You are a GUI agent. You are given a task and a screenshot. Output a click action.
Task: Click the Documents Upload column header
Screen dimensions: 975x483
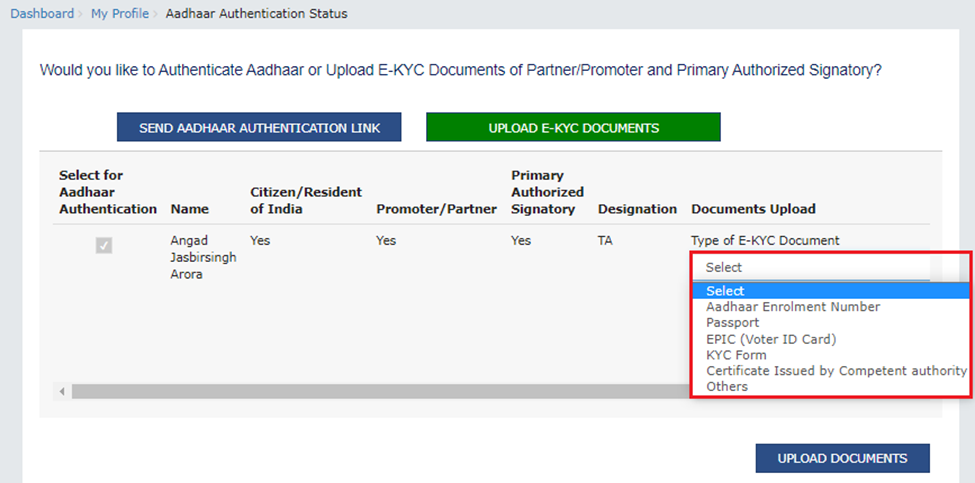point(753,209)
